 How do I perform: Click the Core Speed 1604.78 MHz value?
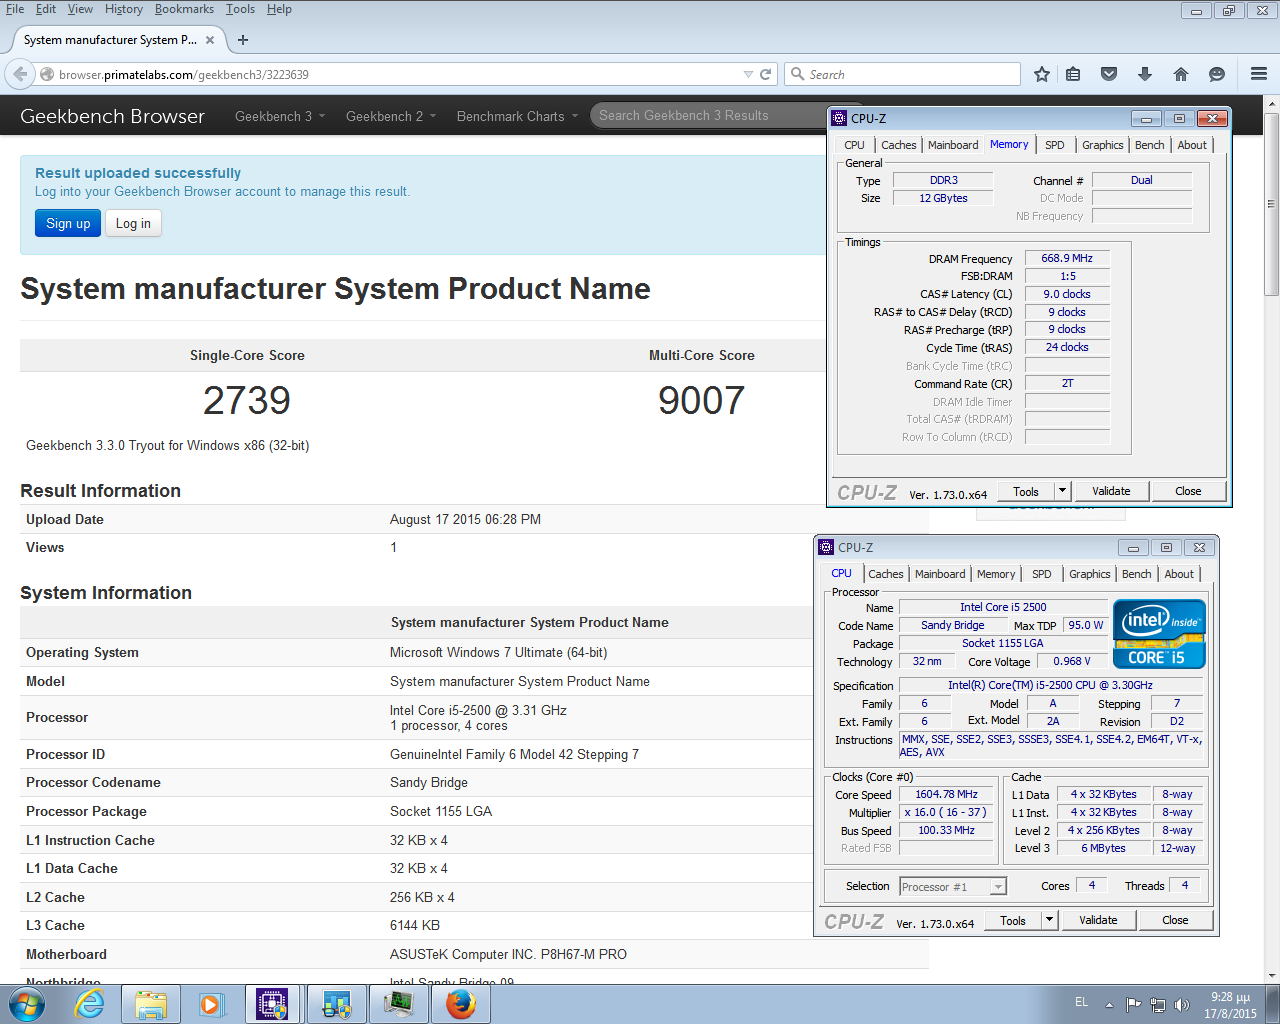pos(946,795)
